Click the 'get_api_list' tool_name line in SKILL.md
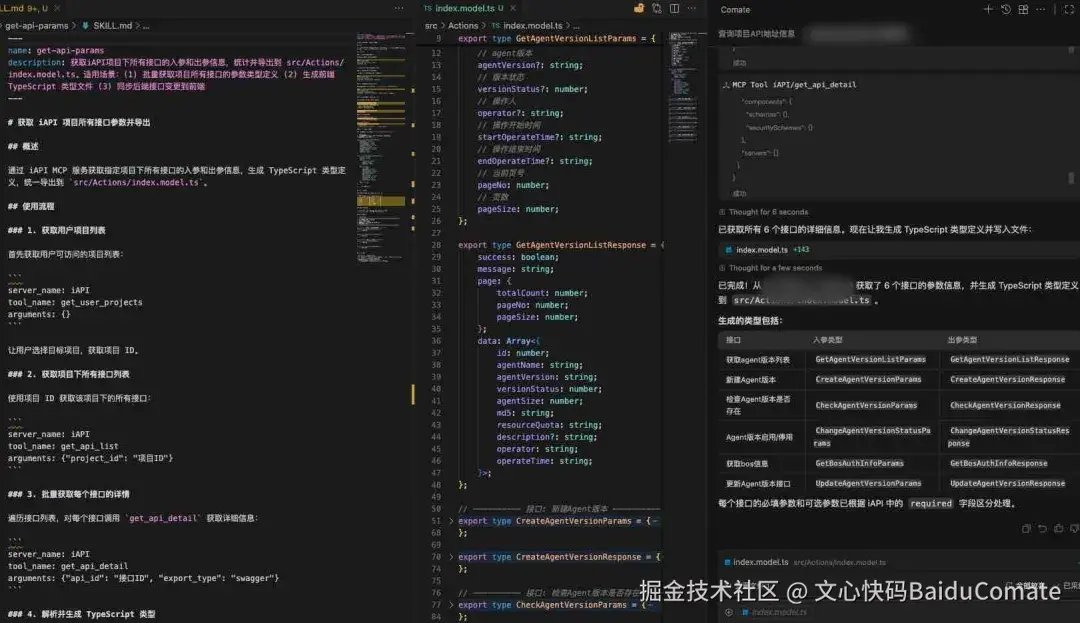This screenshot has width=1080, height=623. click(x=63, y=446)
